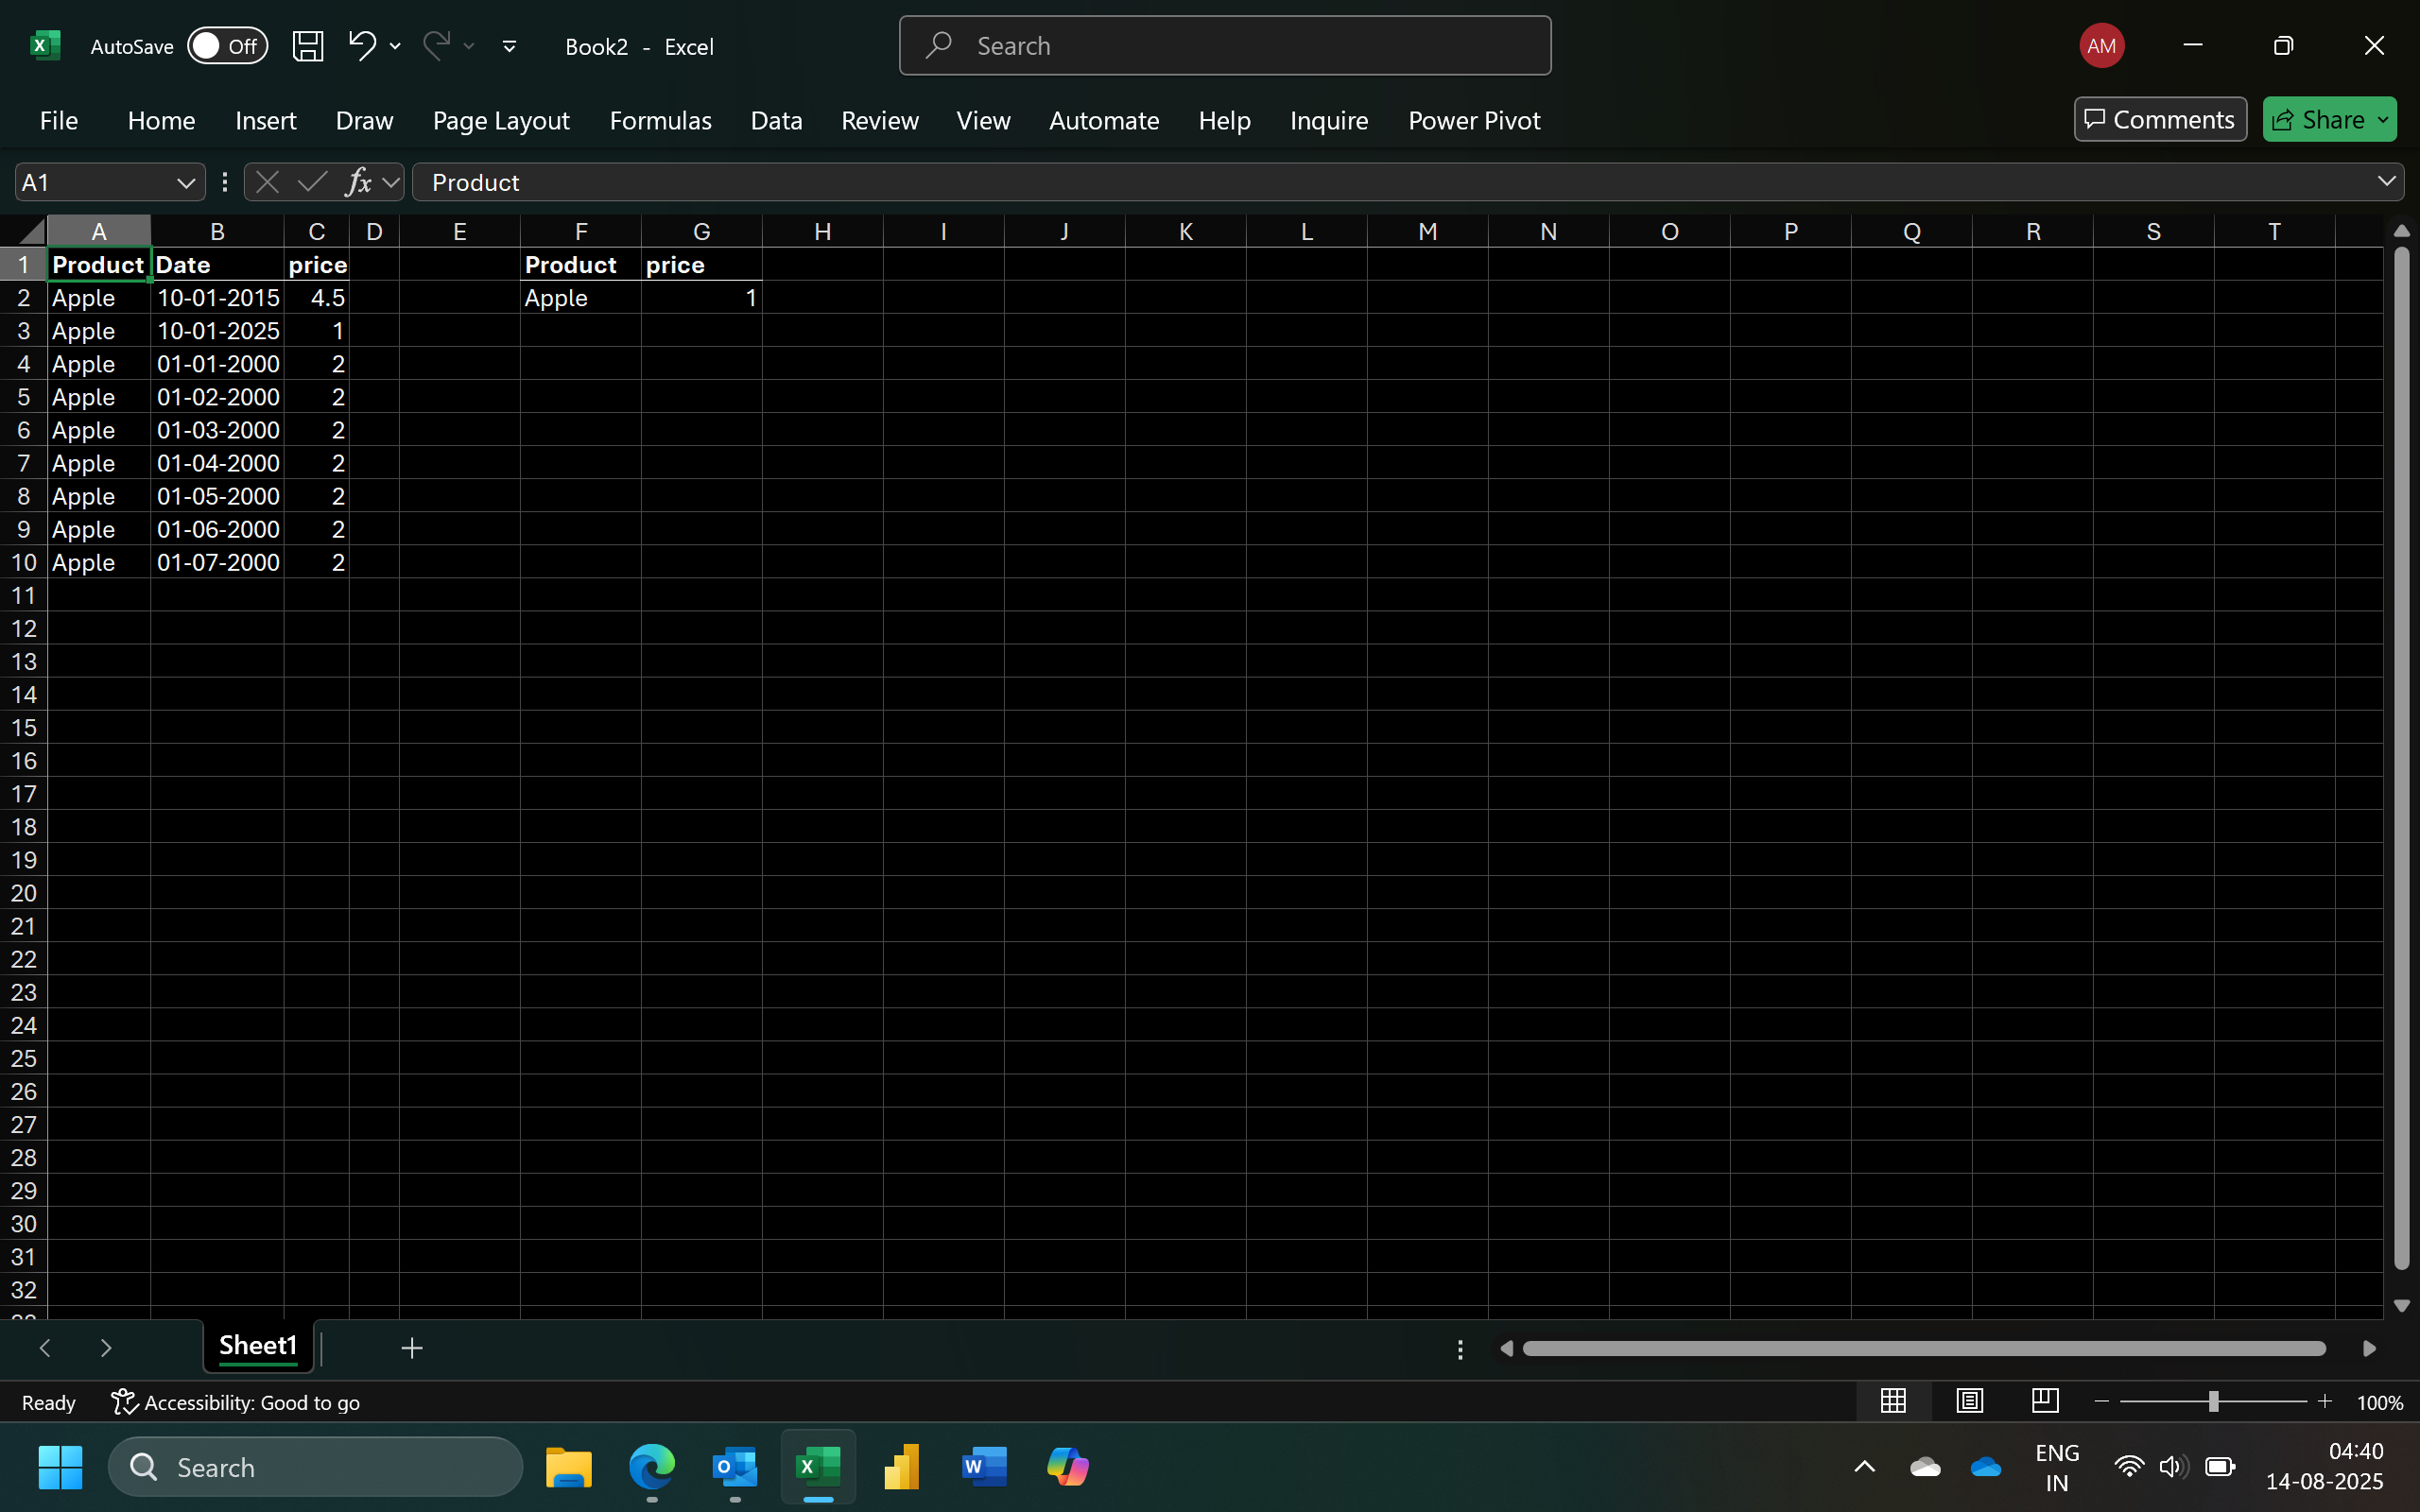Toggle the AutoSave switch

tap(227, 46)
